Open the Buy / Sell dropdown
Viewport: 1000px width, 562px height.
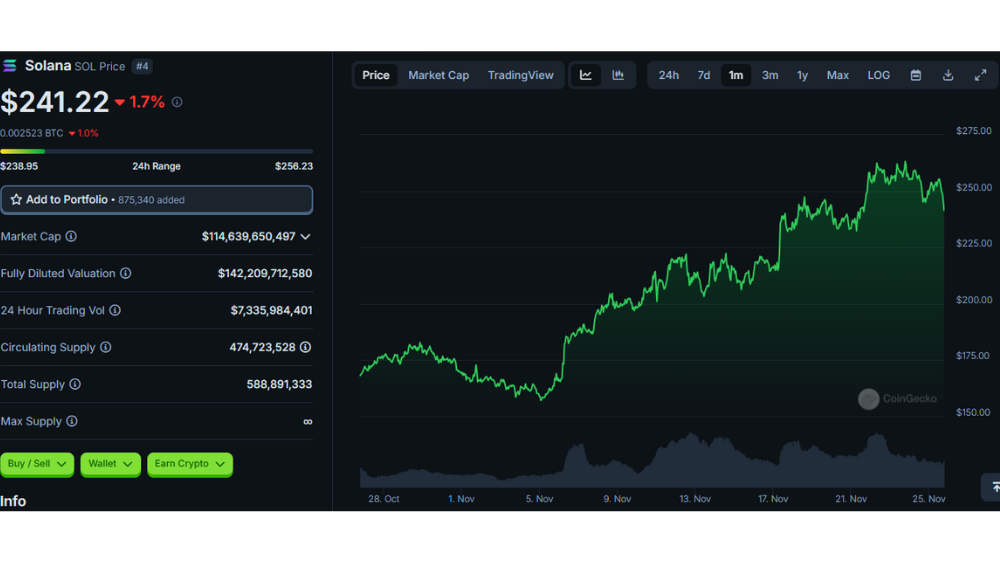tap(37, 464)
